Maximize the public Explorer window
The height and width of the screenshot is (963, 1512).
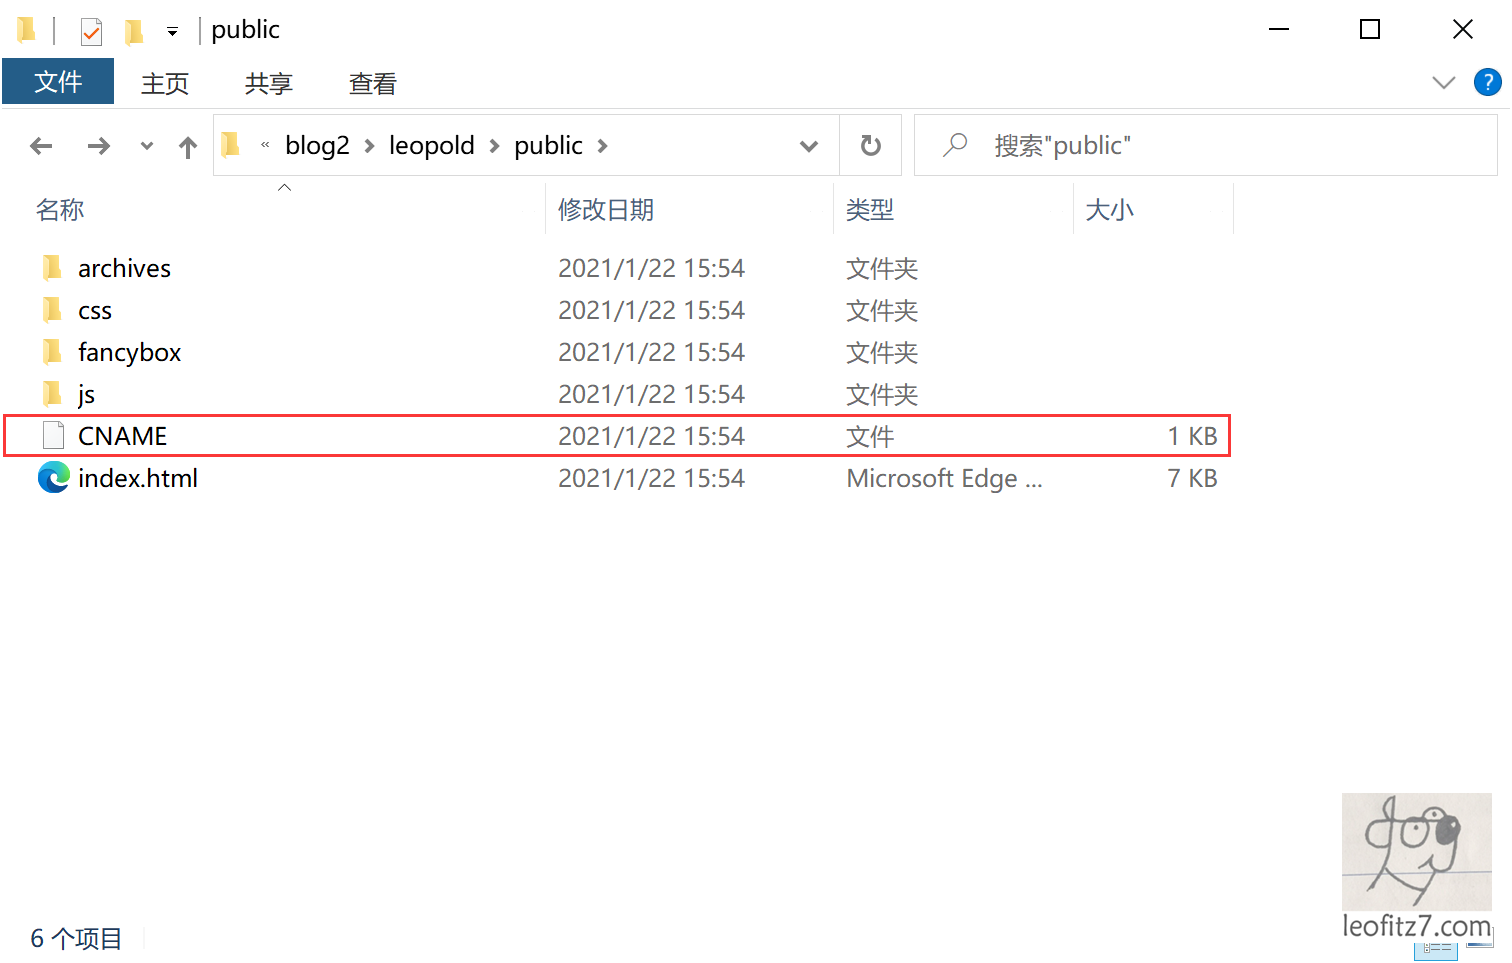(x=1370, y=30)
